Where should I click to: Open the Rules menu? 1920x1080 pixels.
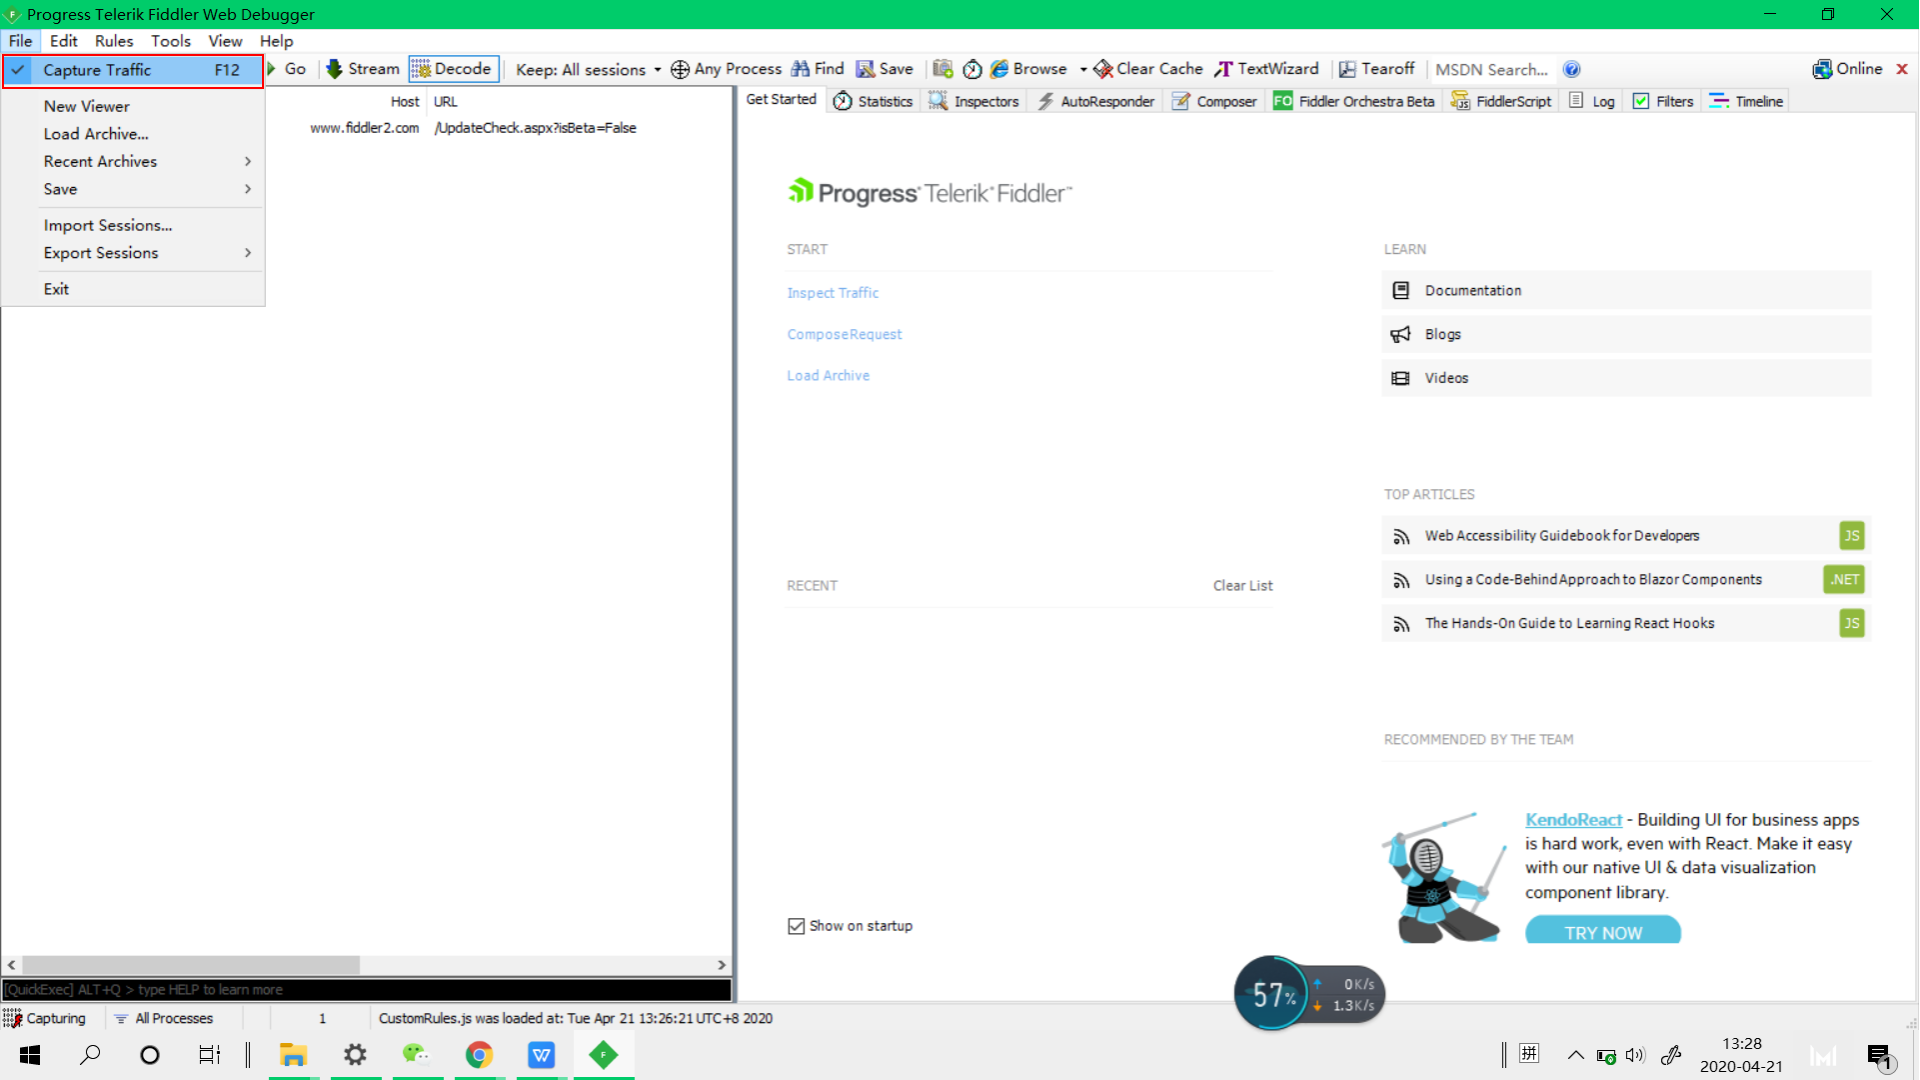tap(113, 41)
